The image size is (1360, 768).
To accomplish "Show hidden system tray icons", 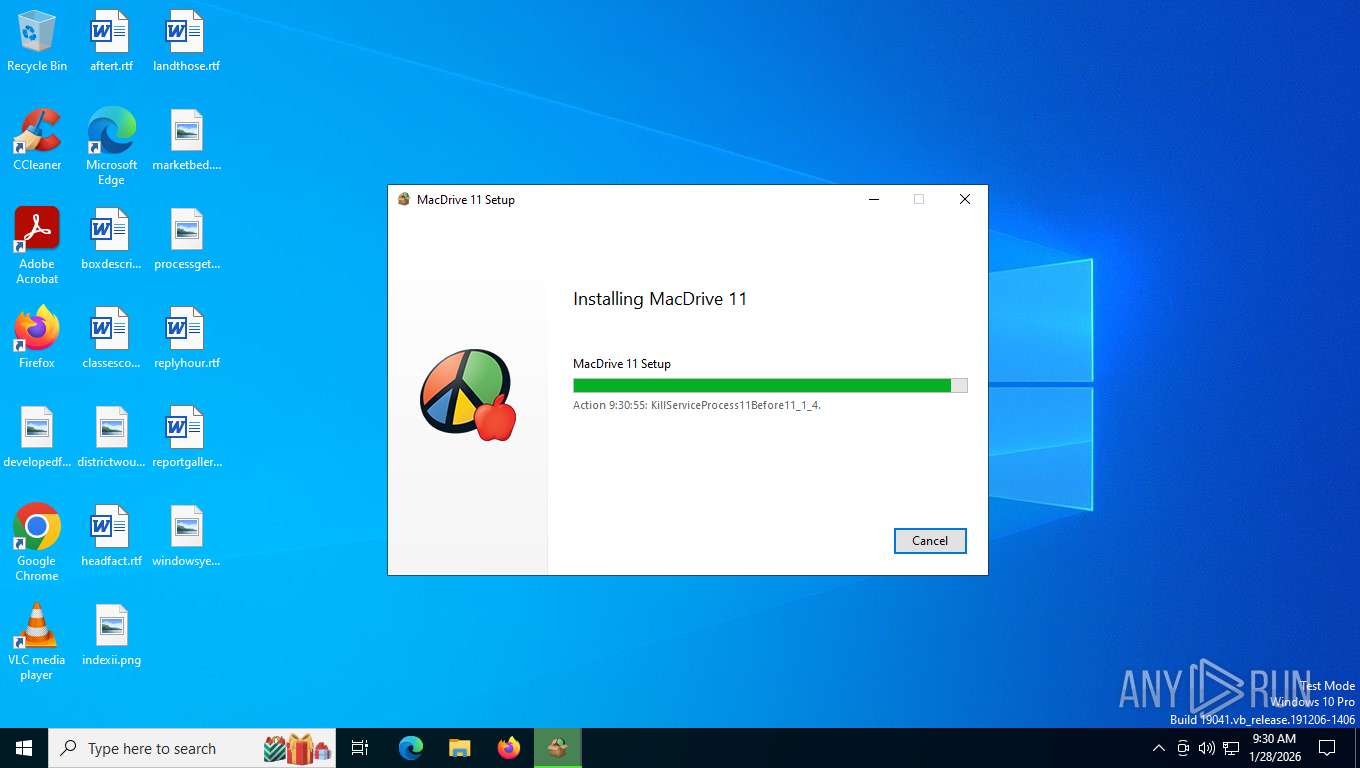I will click(1159, 748).
